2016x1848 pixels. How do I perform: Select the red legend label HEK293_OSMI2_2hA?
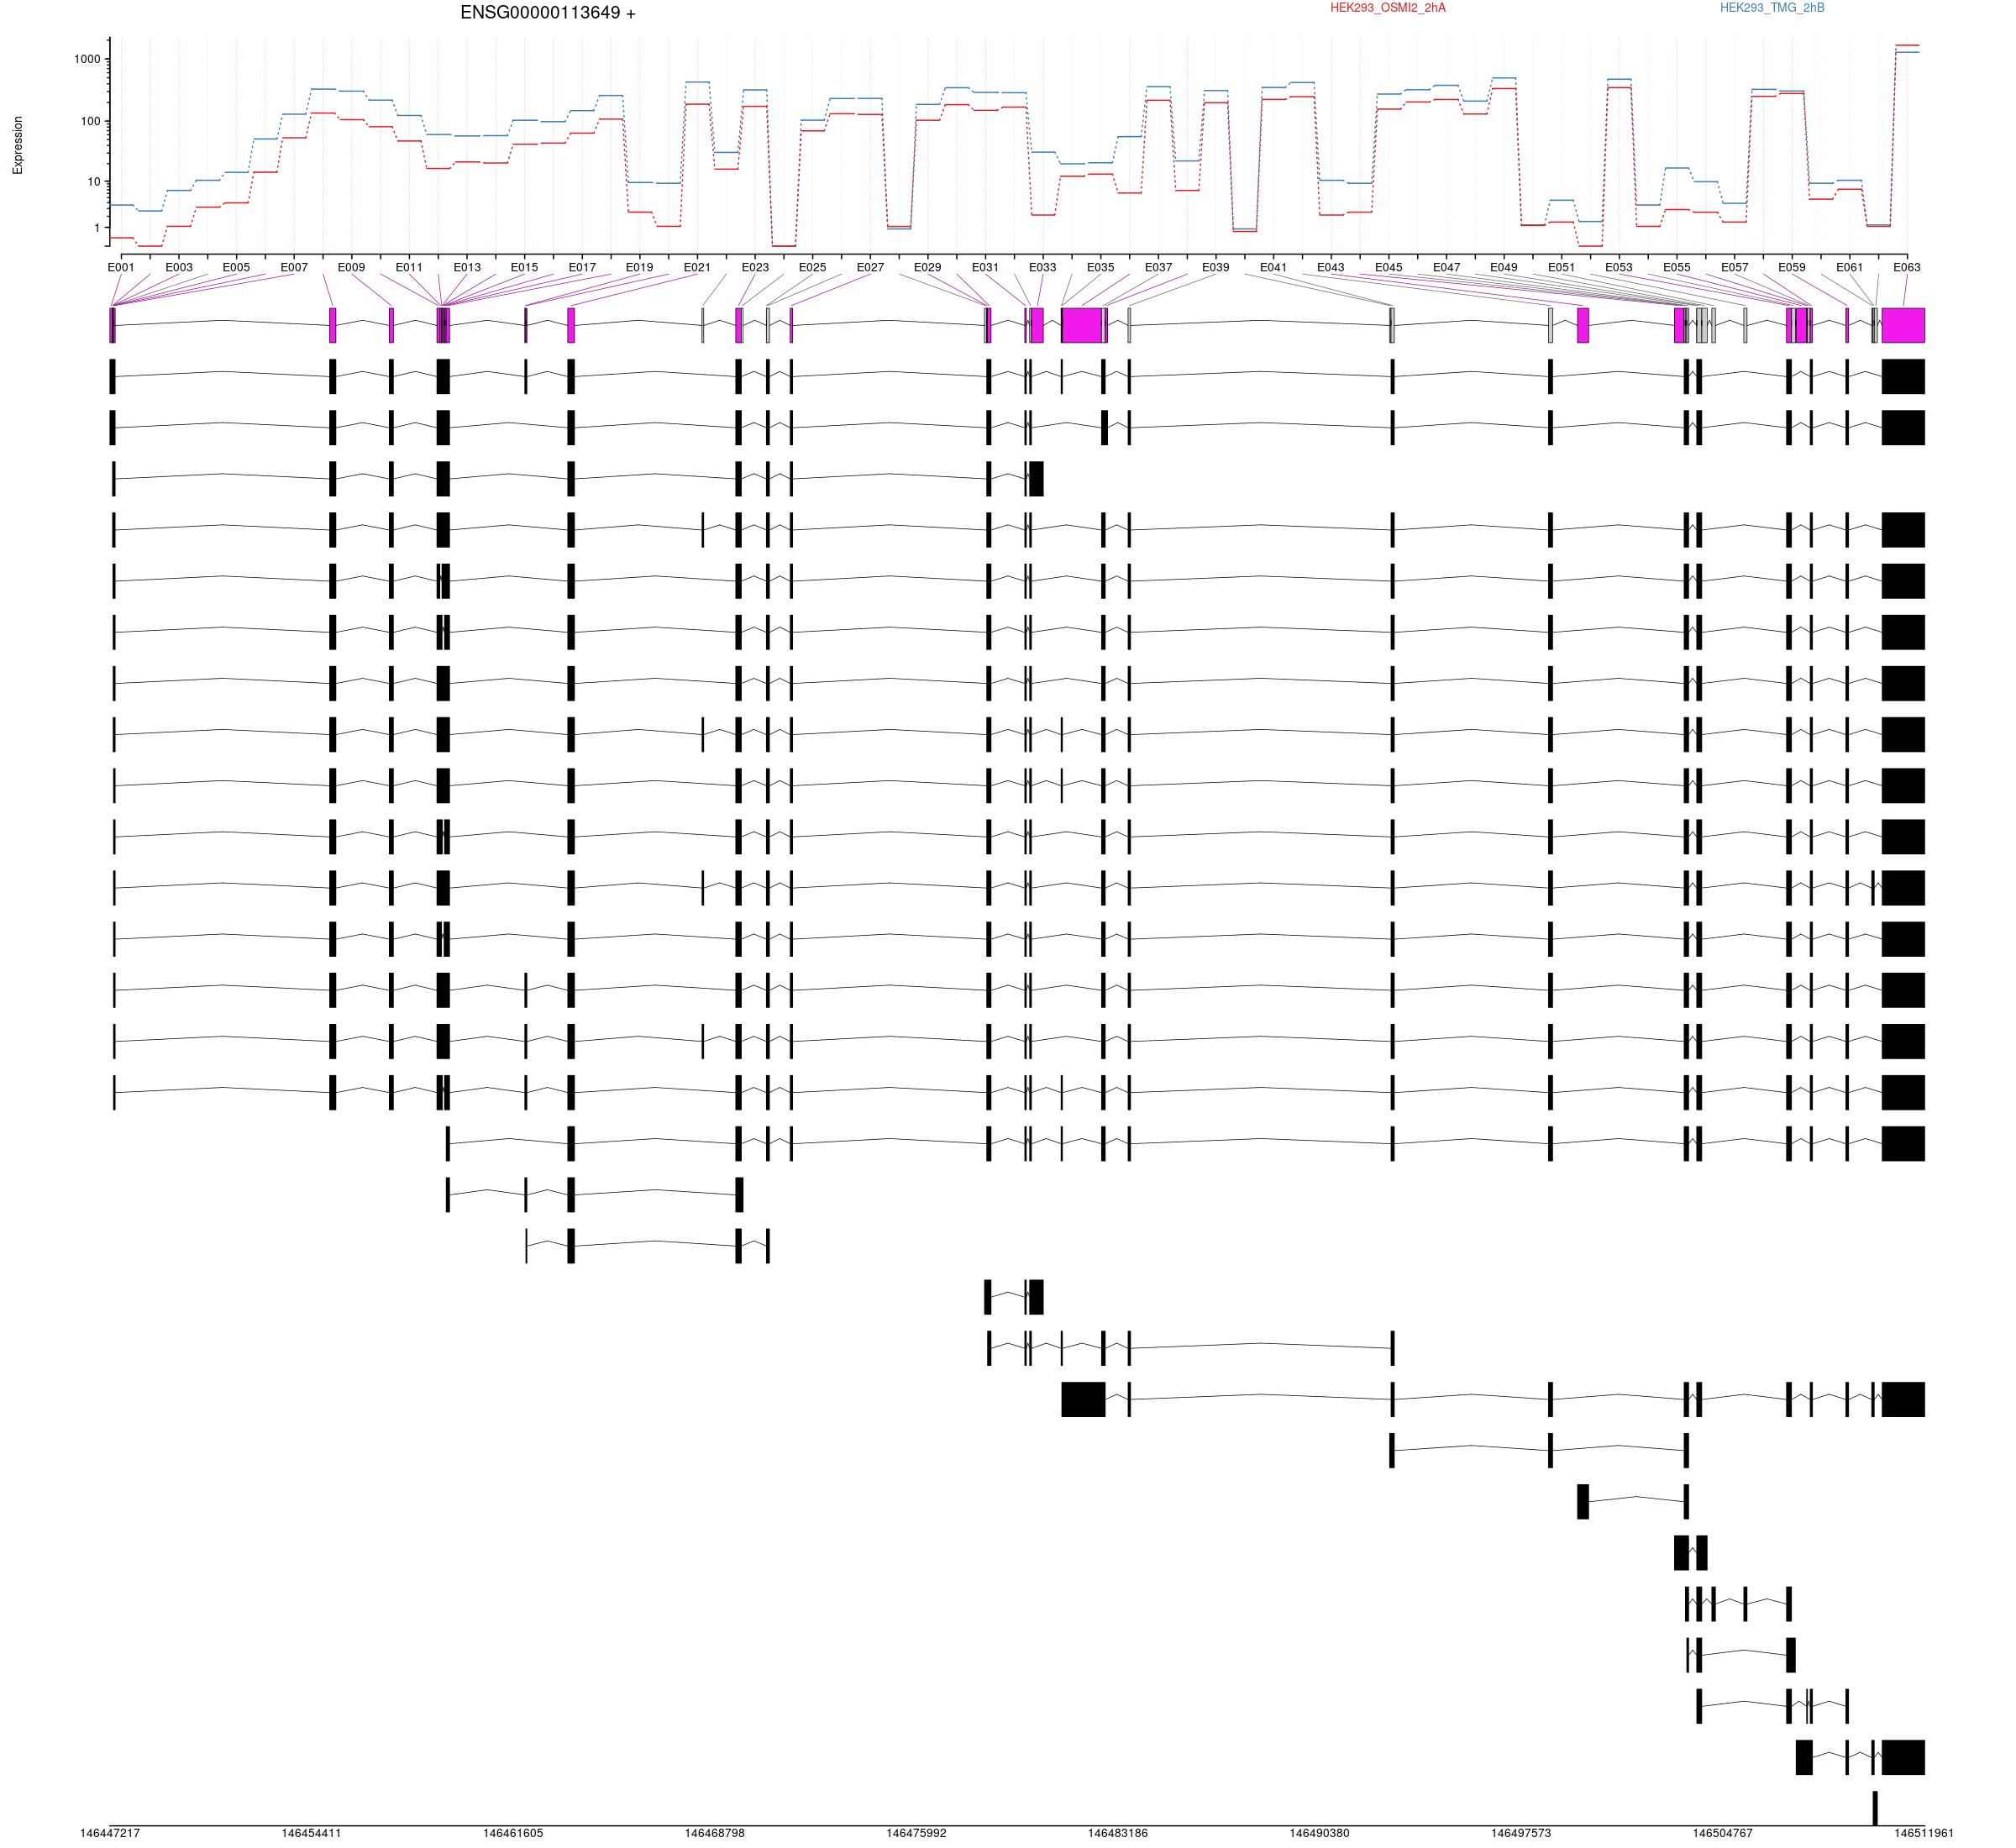click(x=1387, y=8)
